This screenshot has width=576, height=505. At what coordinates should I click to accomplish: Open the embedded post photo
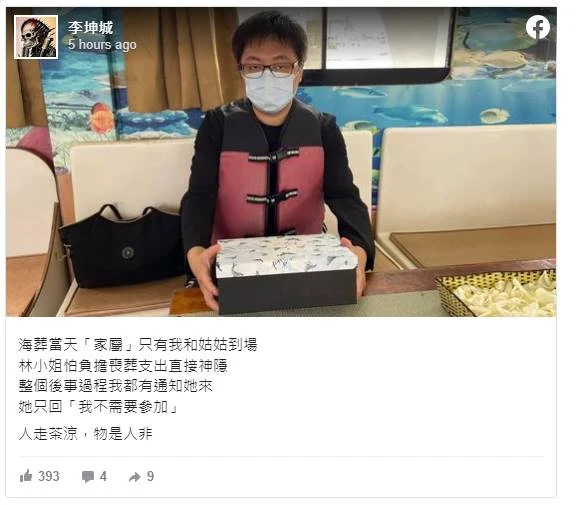tap(281, 162)
